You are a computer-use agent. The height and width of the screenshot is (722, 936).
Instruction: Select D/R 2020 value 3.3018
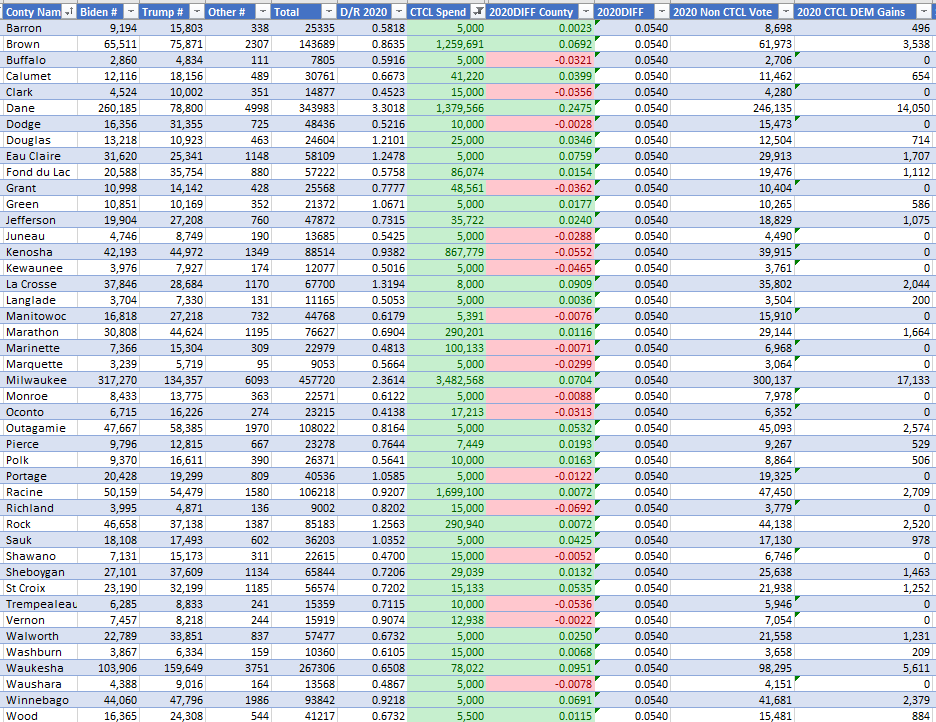pos(372,108)
